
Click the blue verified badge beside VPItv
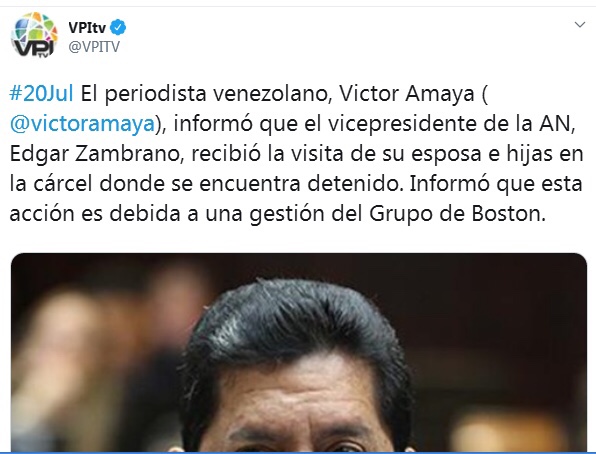point(118,27)
